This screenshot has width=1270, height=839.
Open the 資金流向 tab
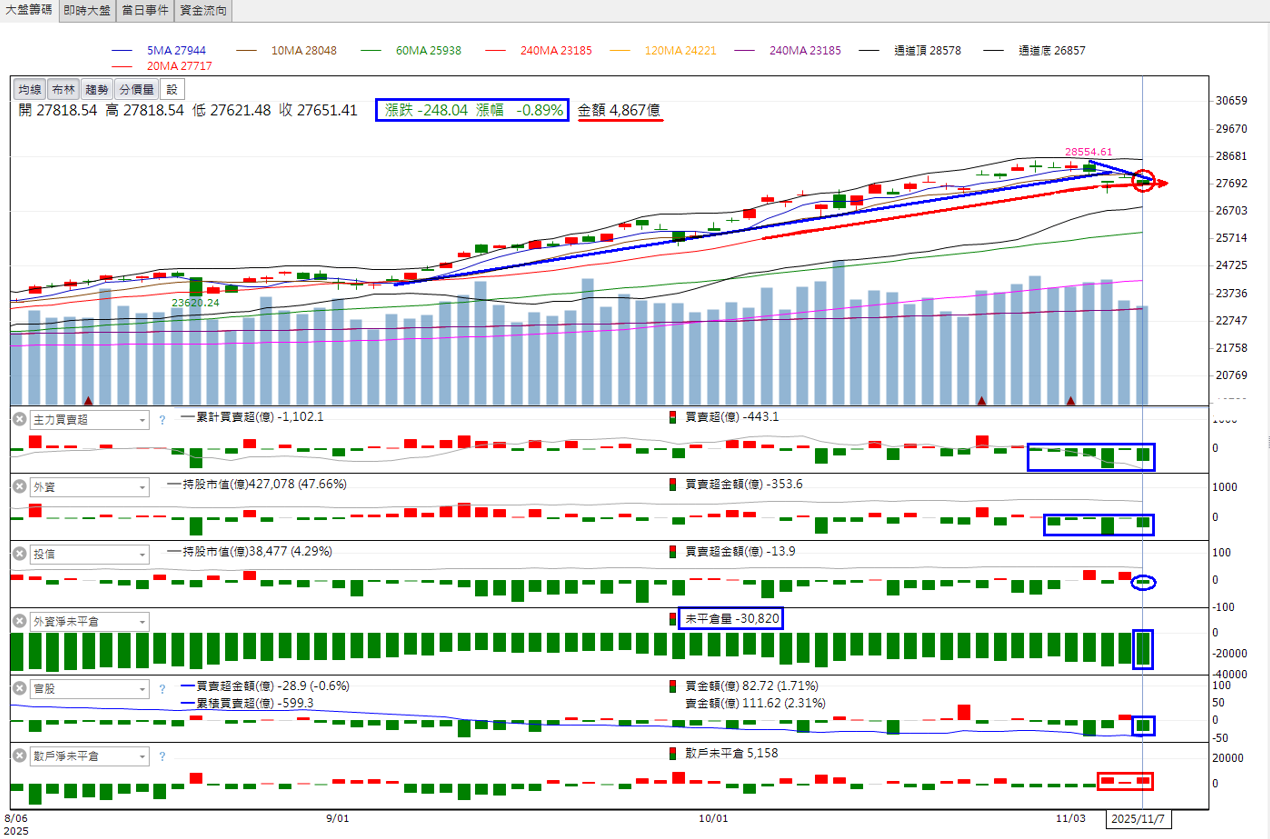point(203,11)
